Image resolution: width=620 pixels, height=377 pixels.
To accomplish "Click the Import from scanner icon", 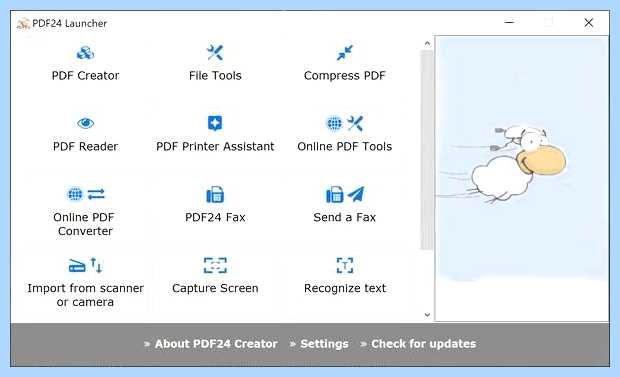I will click(85, 265).
